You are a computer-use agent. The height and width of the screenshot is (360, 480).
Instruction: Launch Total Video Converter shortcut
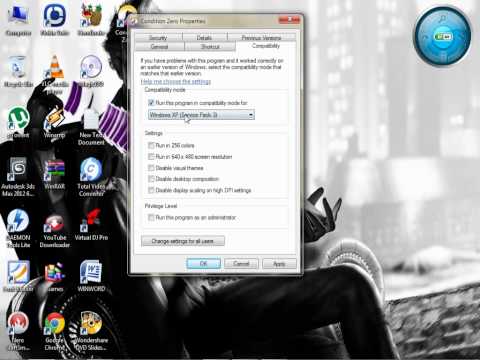91,177
